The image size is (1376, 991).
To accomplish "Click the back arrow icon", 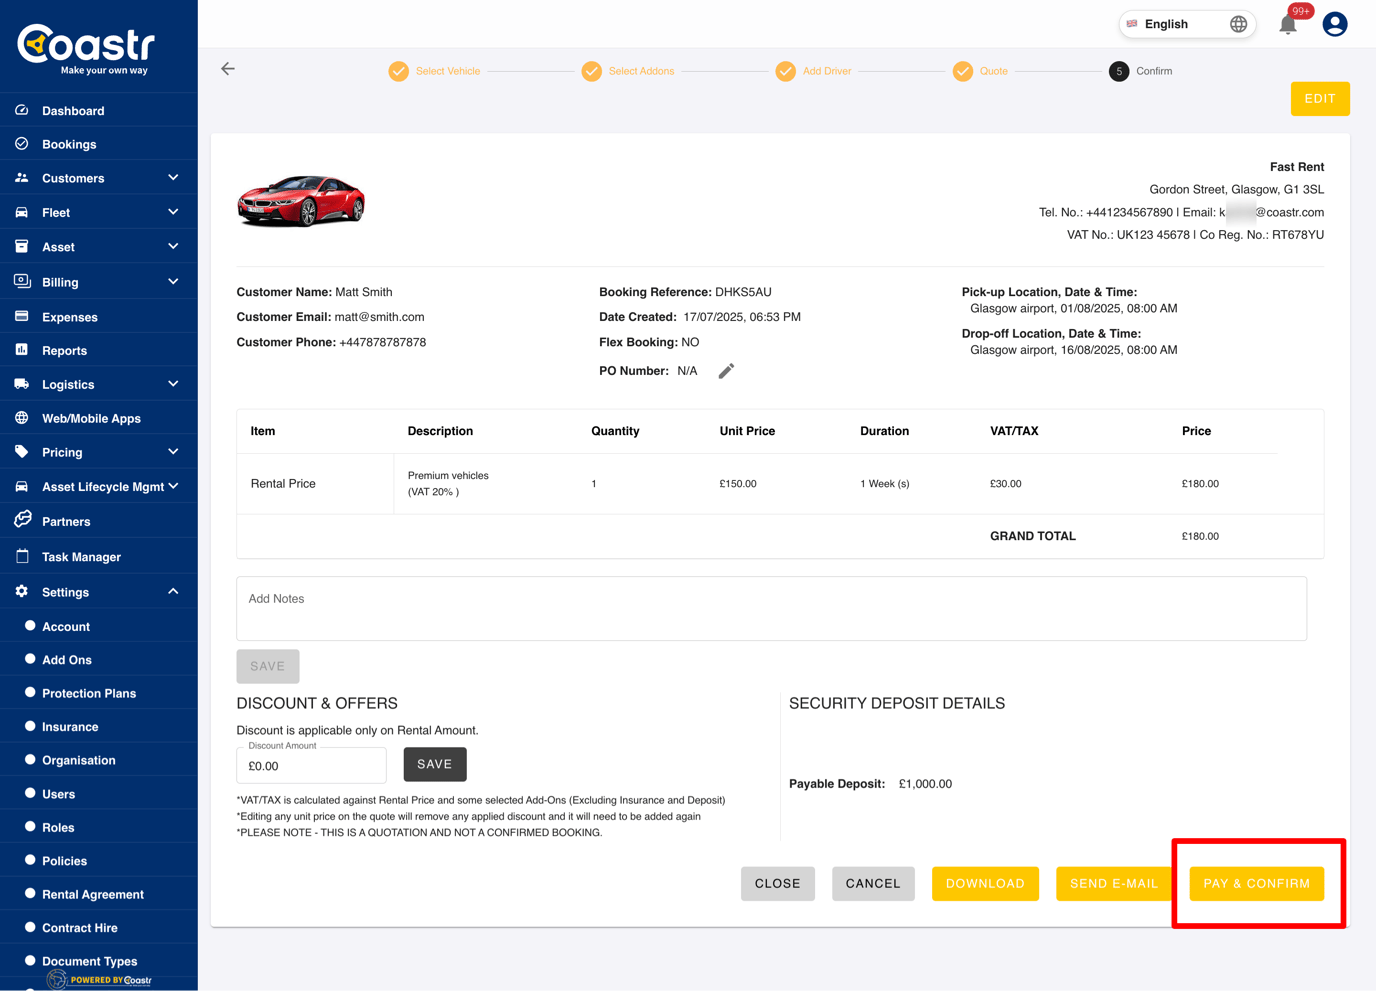I will pyautogui.click(x=228, y=69).
